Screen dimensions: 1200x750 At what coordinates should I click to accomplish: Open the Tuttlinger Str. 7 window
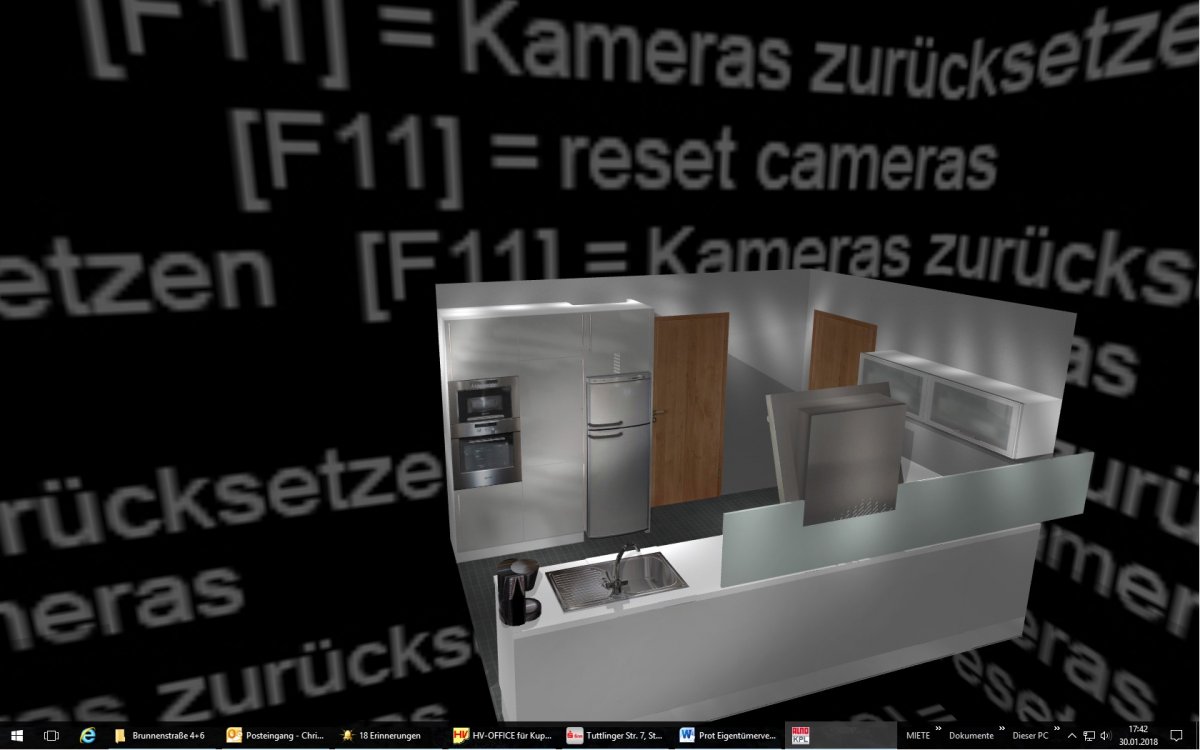pyautogui.click(x=613, y=735)
